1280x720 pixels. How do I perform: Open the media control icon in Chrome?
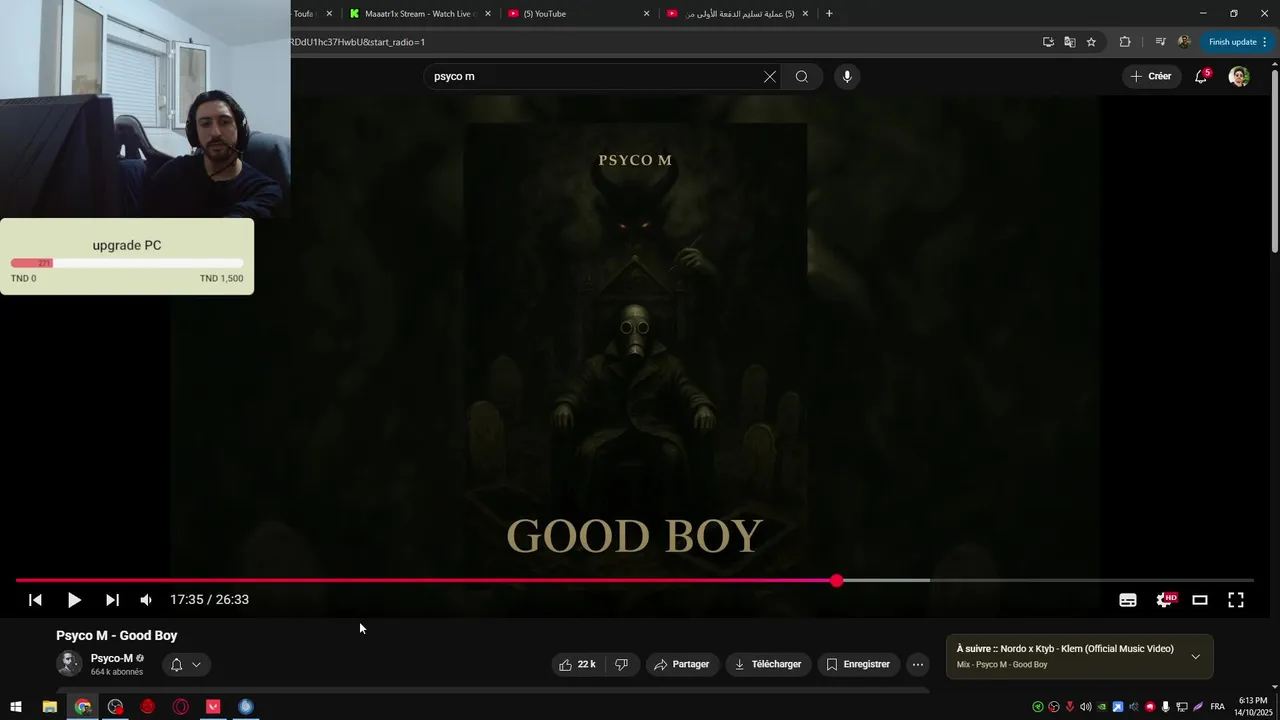tap(1160, 42)
